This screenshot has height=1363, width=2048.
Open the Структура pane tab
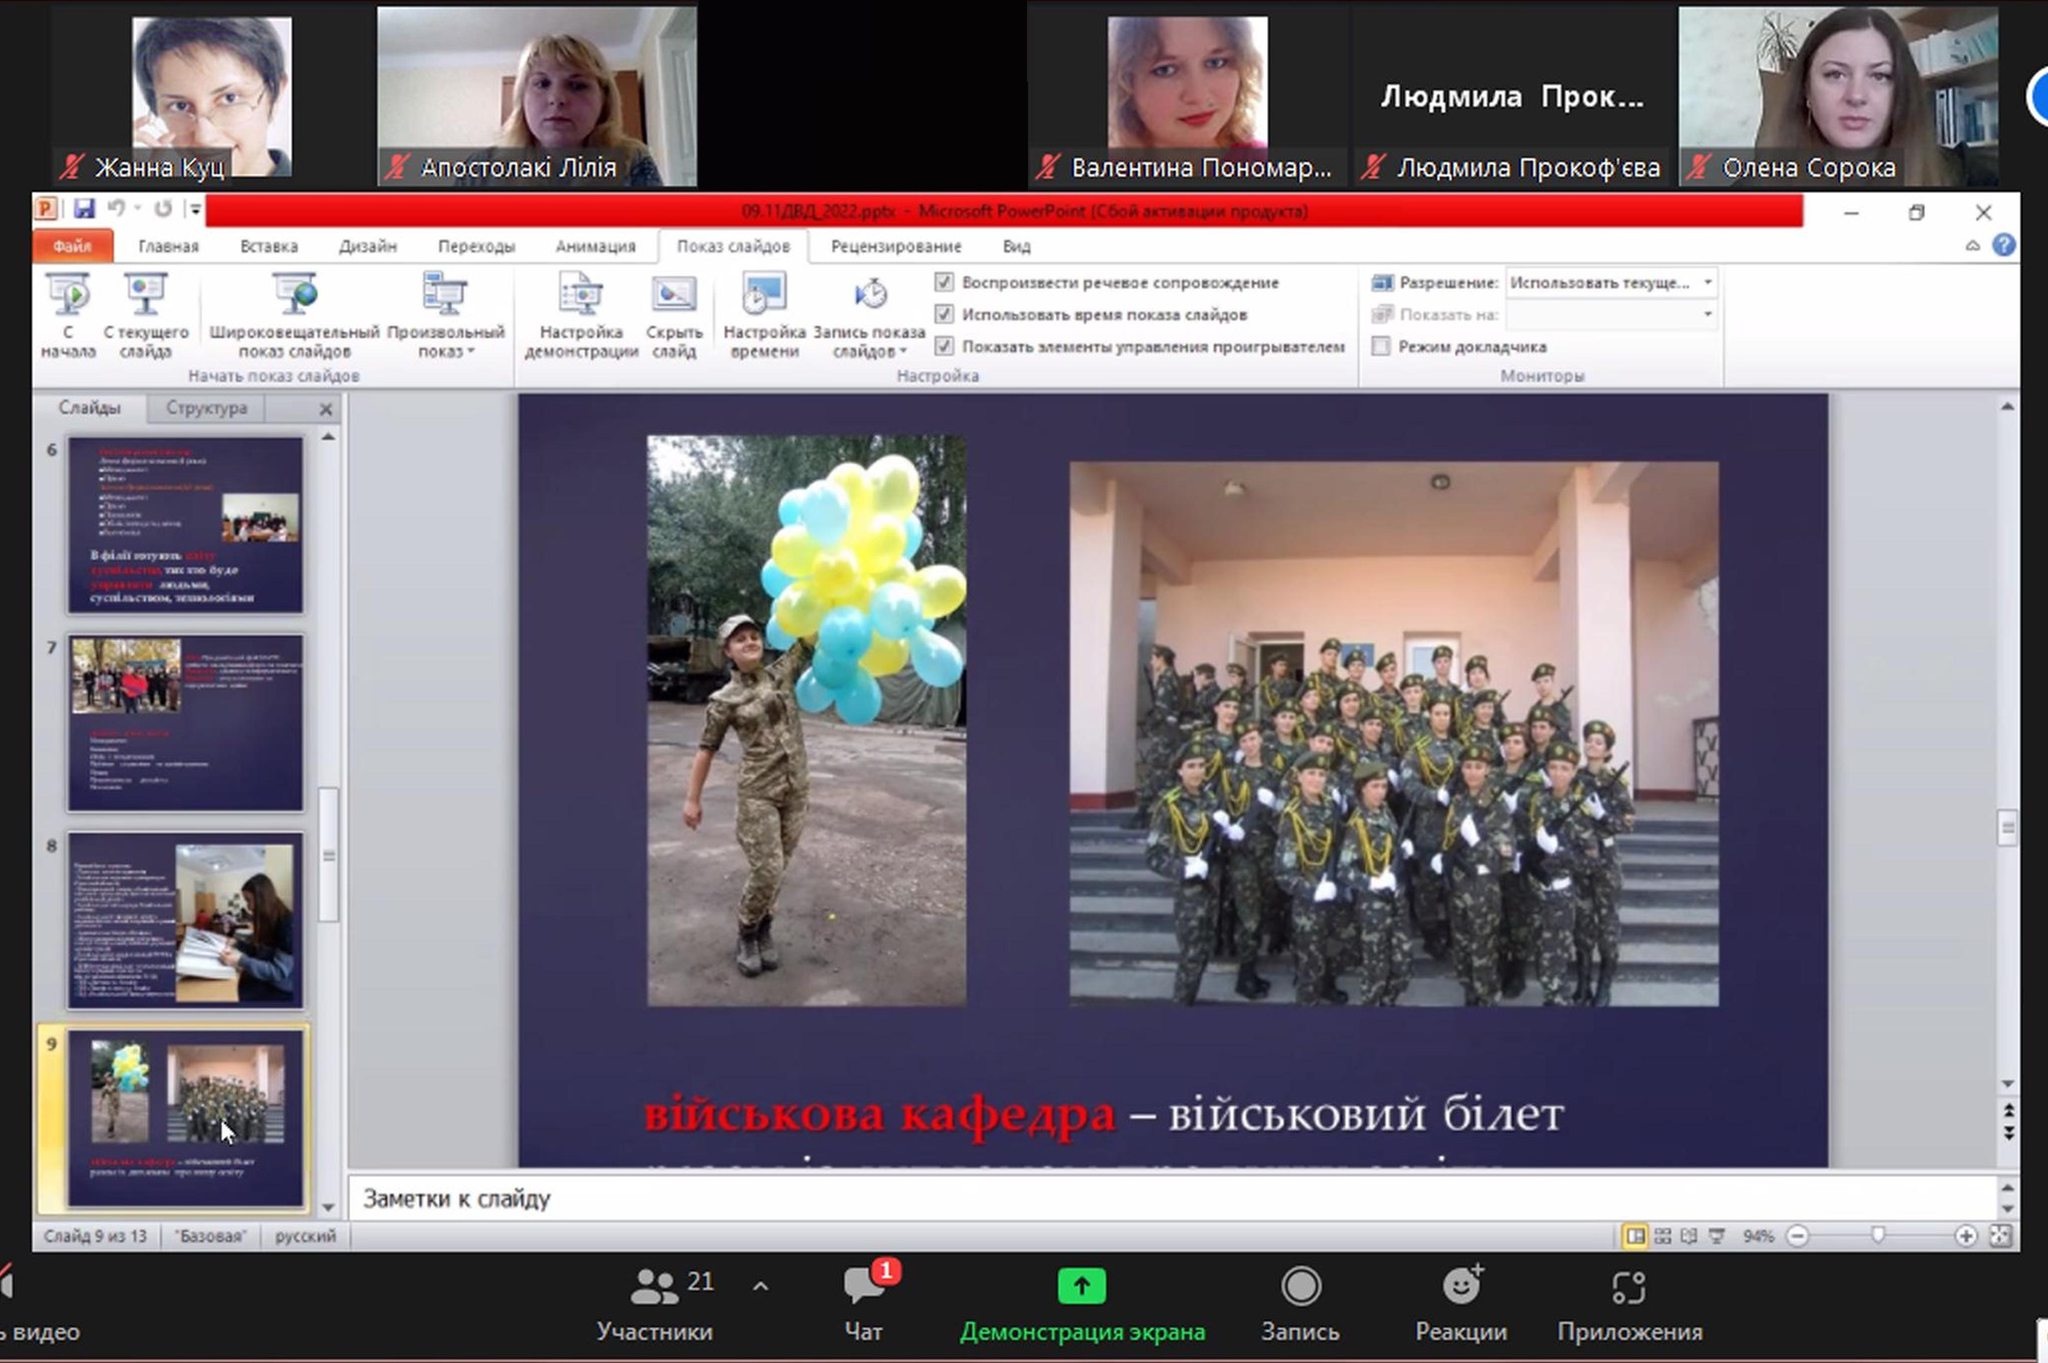(206, 408)
